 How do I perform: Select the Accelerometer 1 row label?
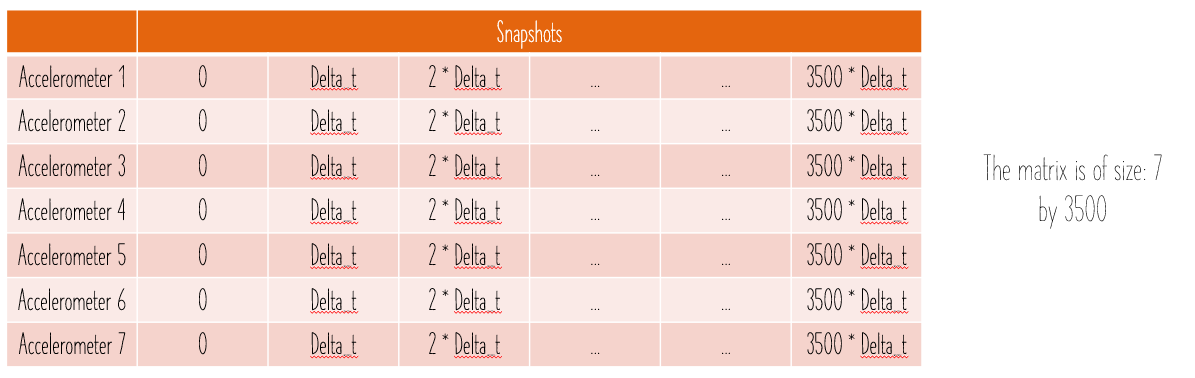72,77
